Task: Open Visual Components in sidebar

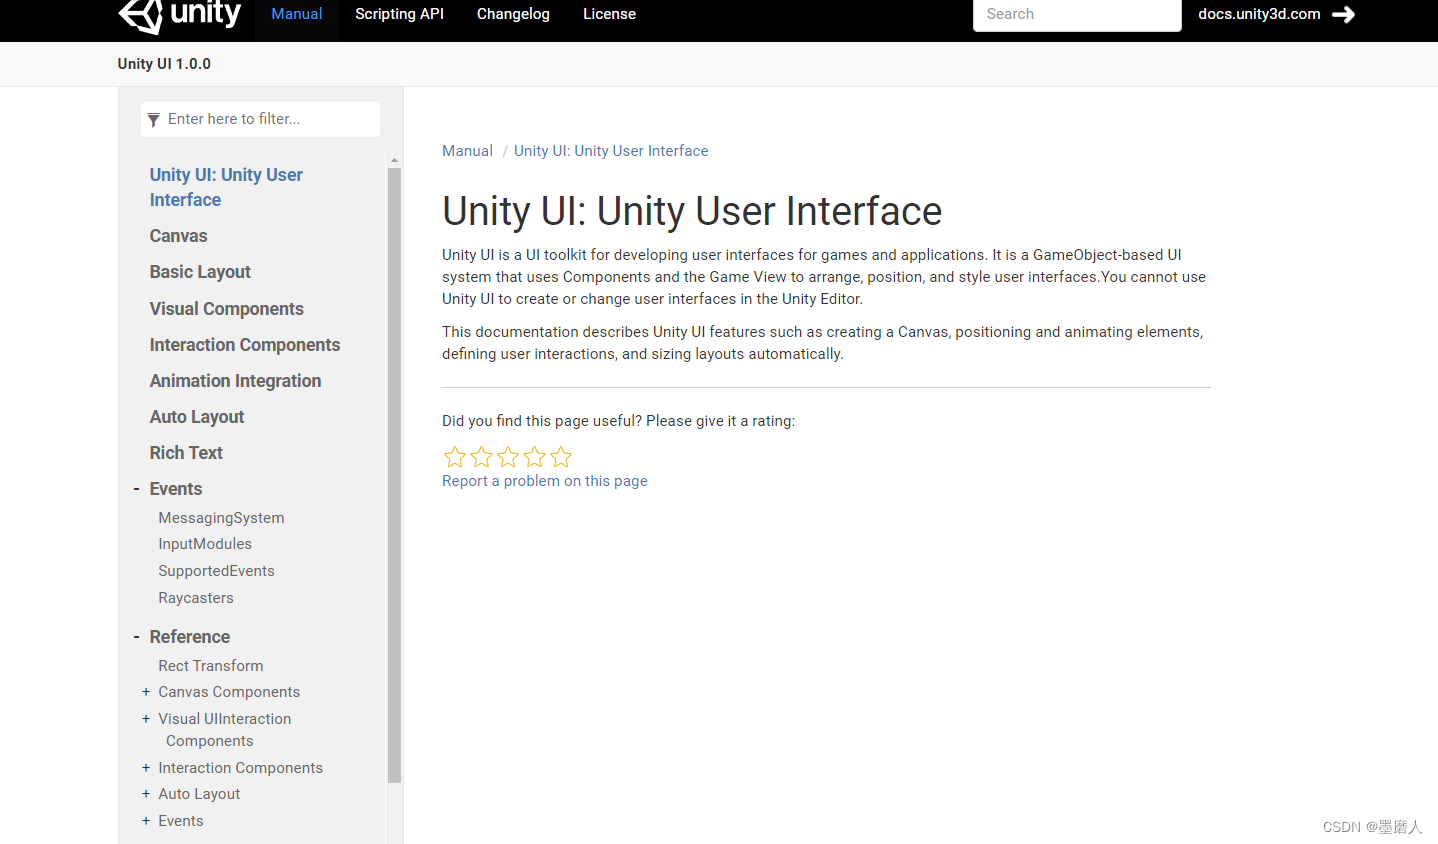Action: (x=226, y=309)
